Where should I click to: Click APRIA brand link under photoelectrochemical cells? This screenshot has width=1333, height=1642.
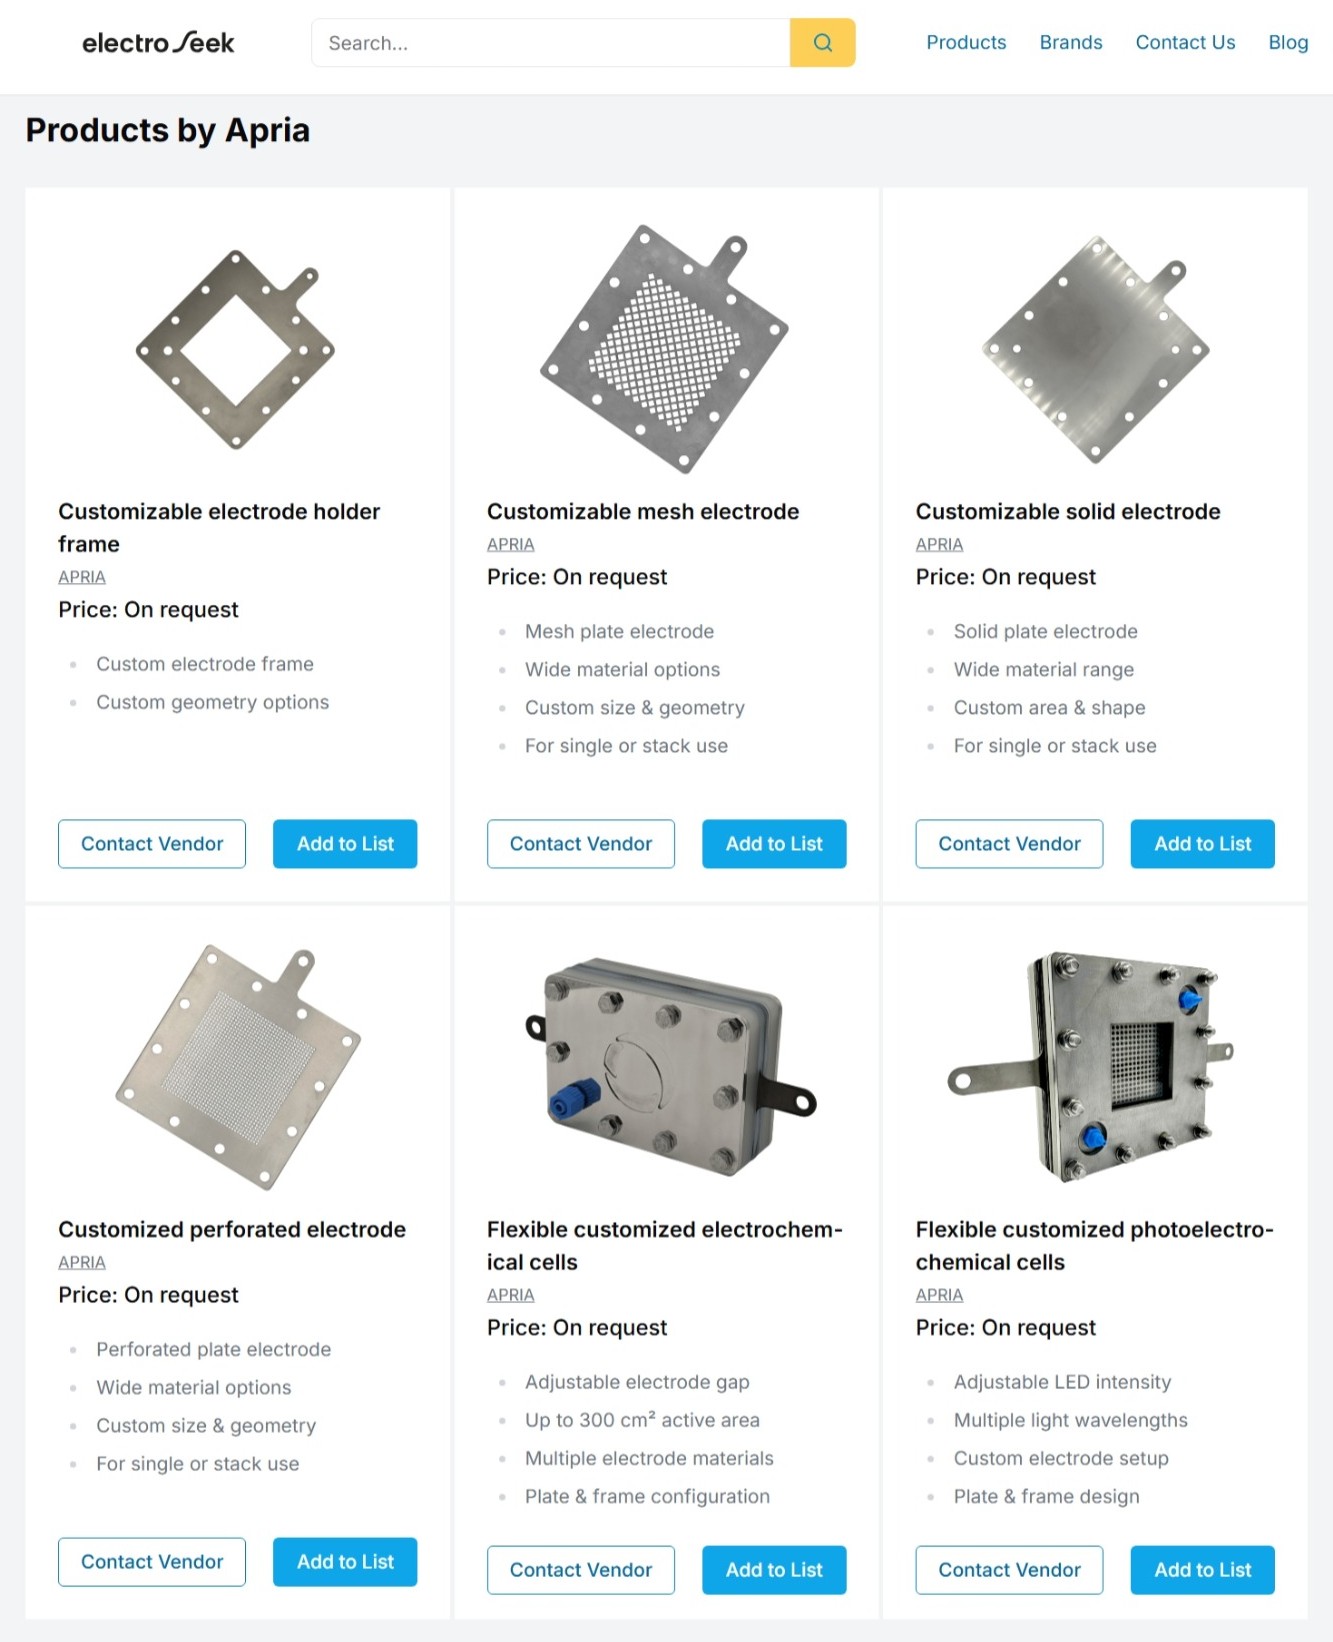point(939,1295)
